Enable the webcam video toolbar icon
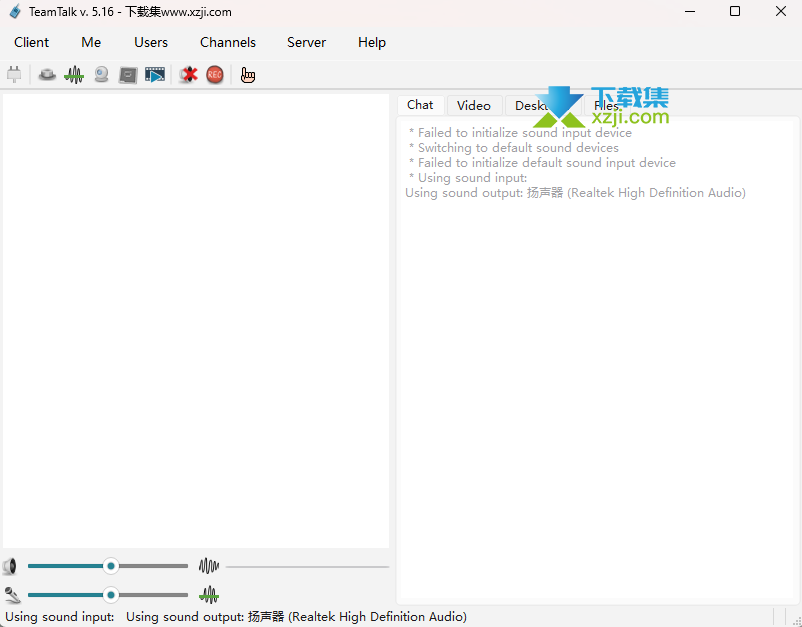This screenshot has height=627, width=802. click(x=101, y=75)
